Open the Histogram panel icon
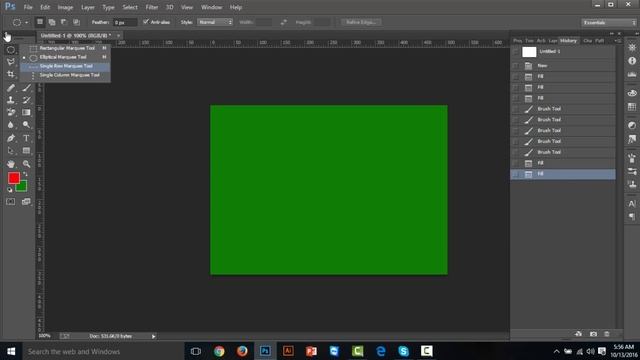640x360 pixels. (x=632, y=74)
